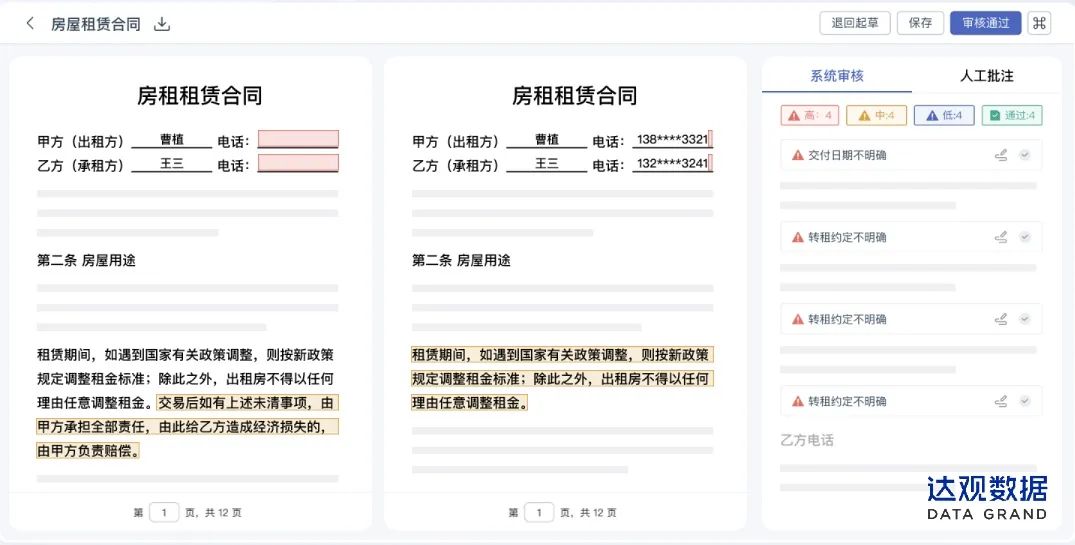The width and height of the screenshot is (1075, 545).
Task: Tick the checkmark on the last 转租约定不明确
Action: pos(1024,401)
